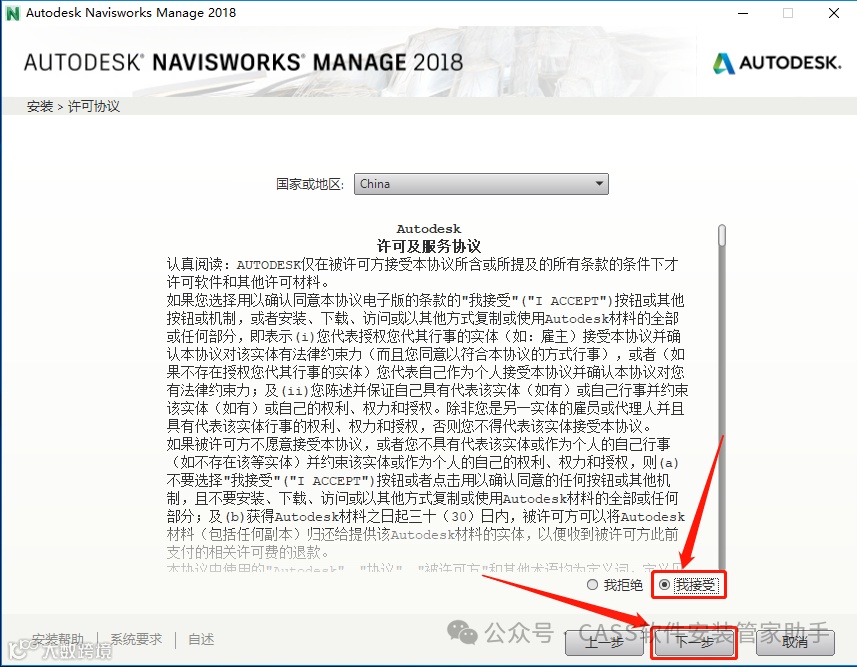
Task: Open the 自述 readme link
Action: (x=201, y=639)
